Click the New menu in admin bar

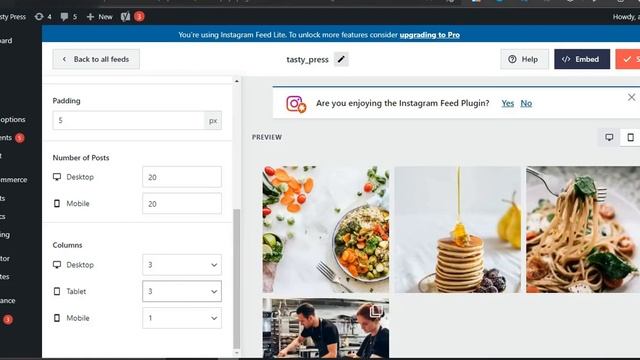pos(99,17)
